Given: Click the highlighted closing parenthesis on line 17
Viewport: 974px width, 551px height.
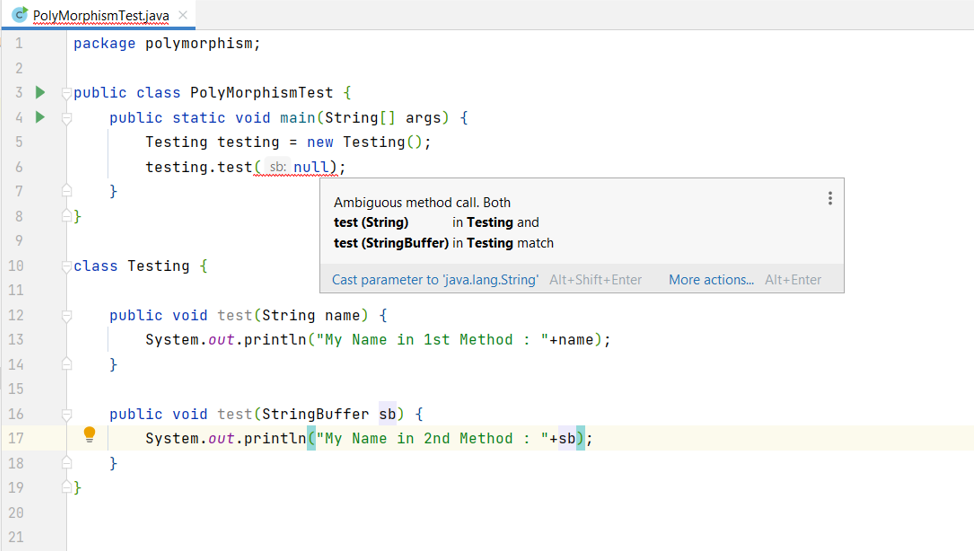Looking at the screenshot, I should point(580,439).
